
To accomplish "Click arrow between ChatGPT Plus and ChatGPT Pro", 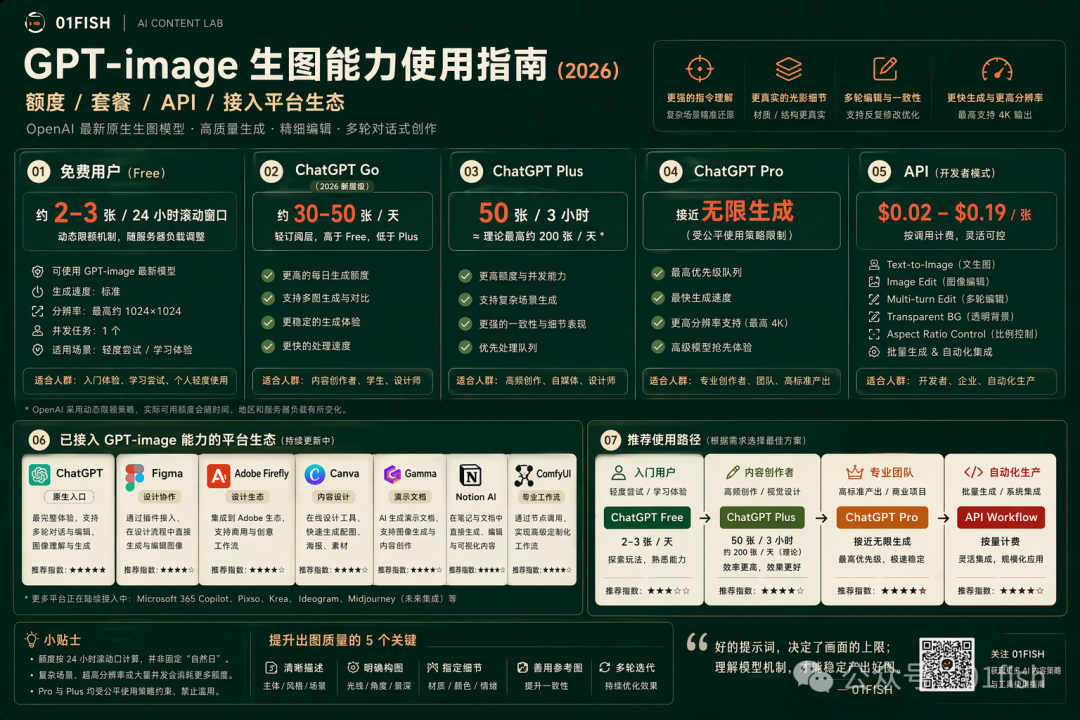I will [x=820, y=518].
